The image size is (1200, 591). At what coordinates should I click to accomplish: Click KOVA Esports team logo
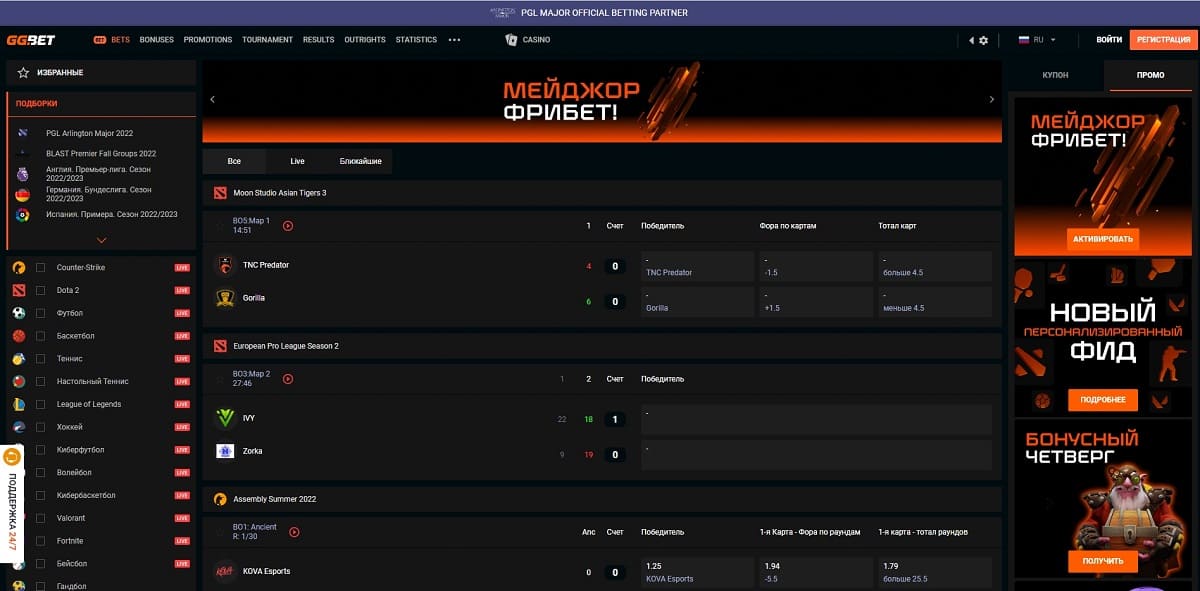(225, 571)
